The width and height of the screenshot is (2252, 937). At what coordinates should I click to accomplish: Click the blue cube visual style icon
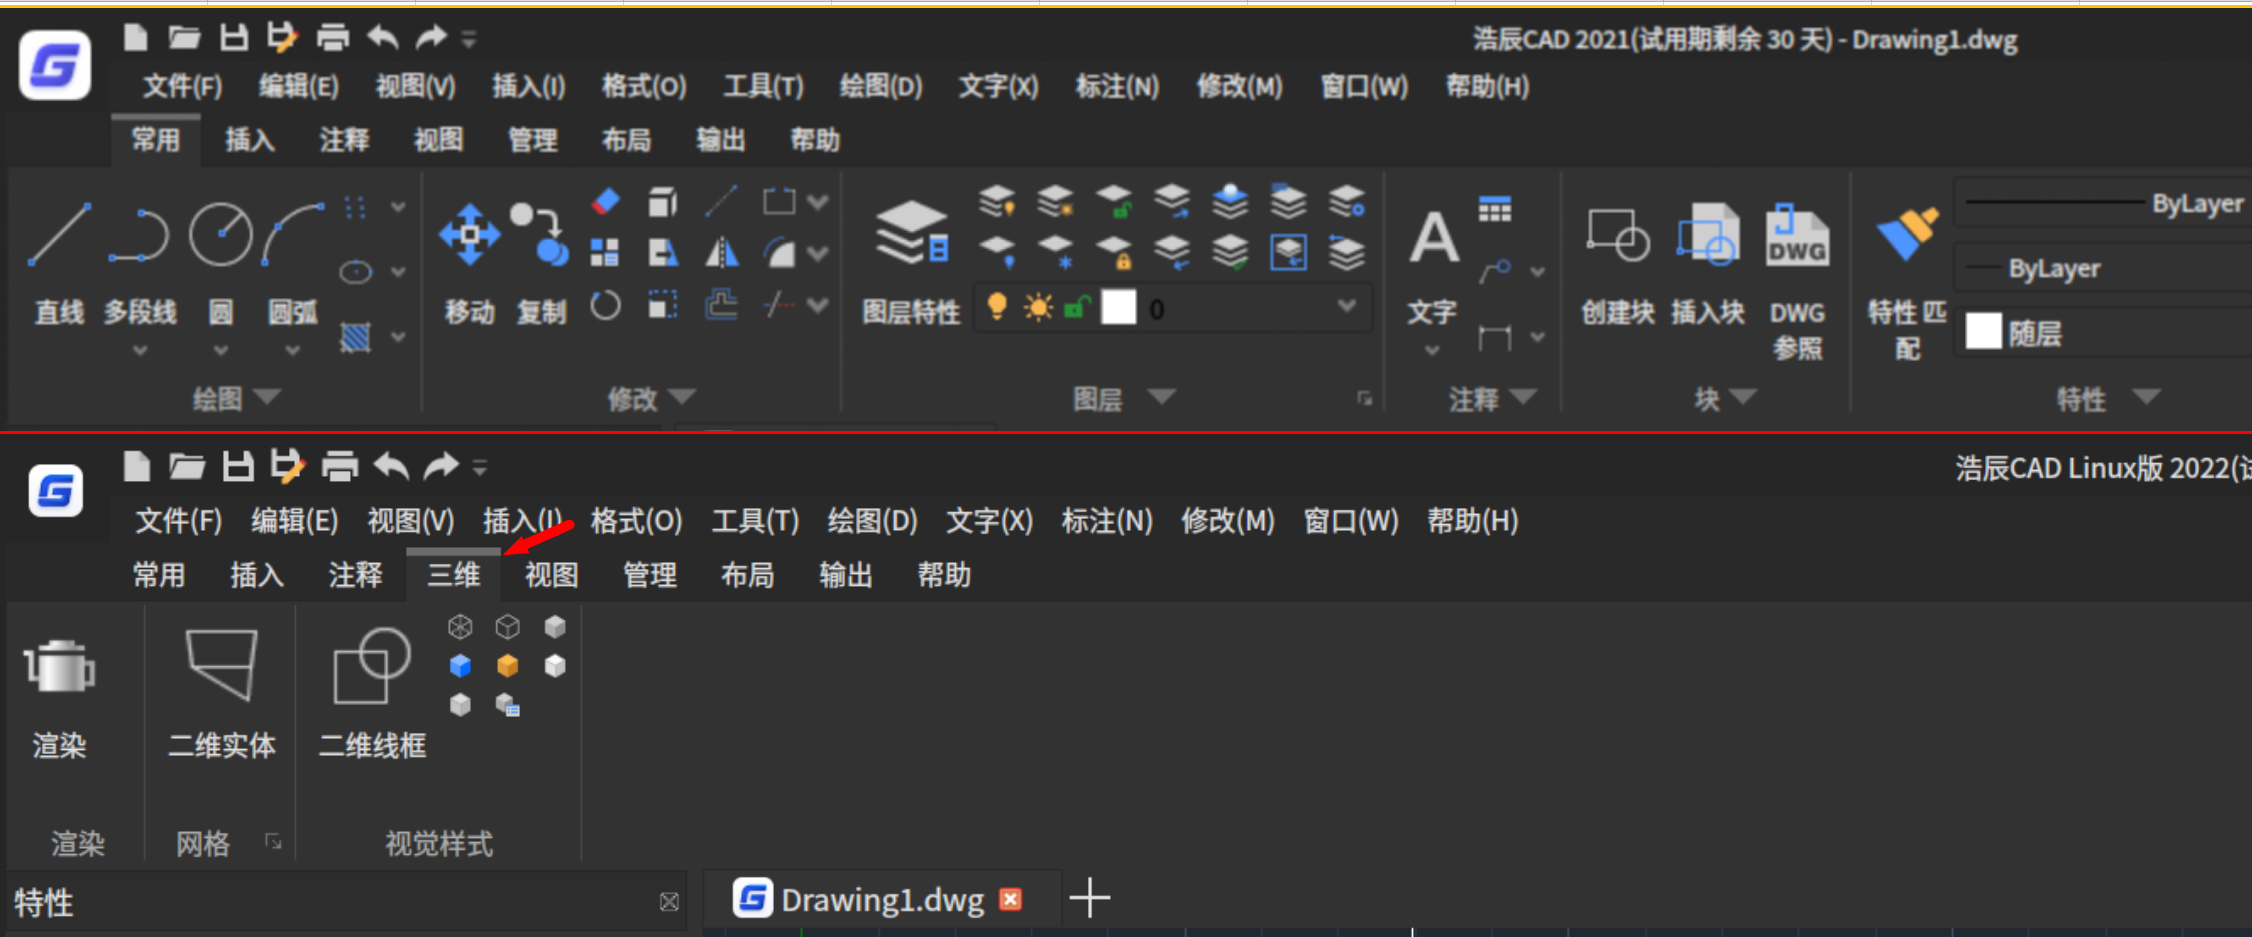pyautogui.click(x=460, y=666)
